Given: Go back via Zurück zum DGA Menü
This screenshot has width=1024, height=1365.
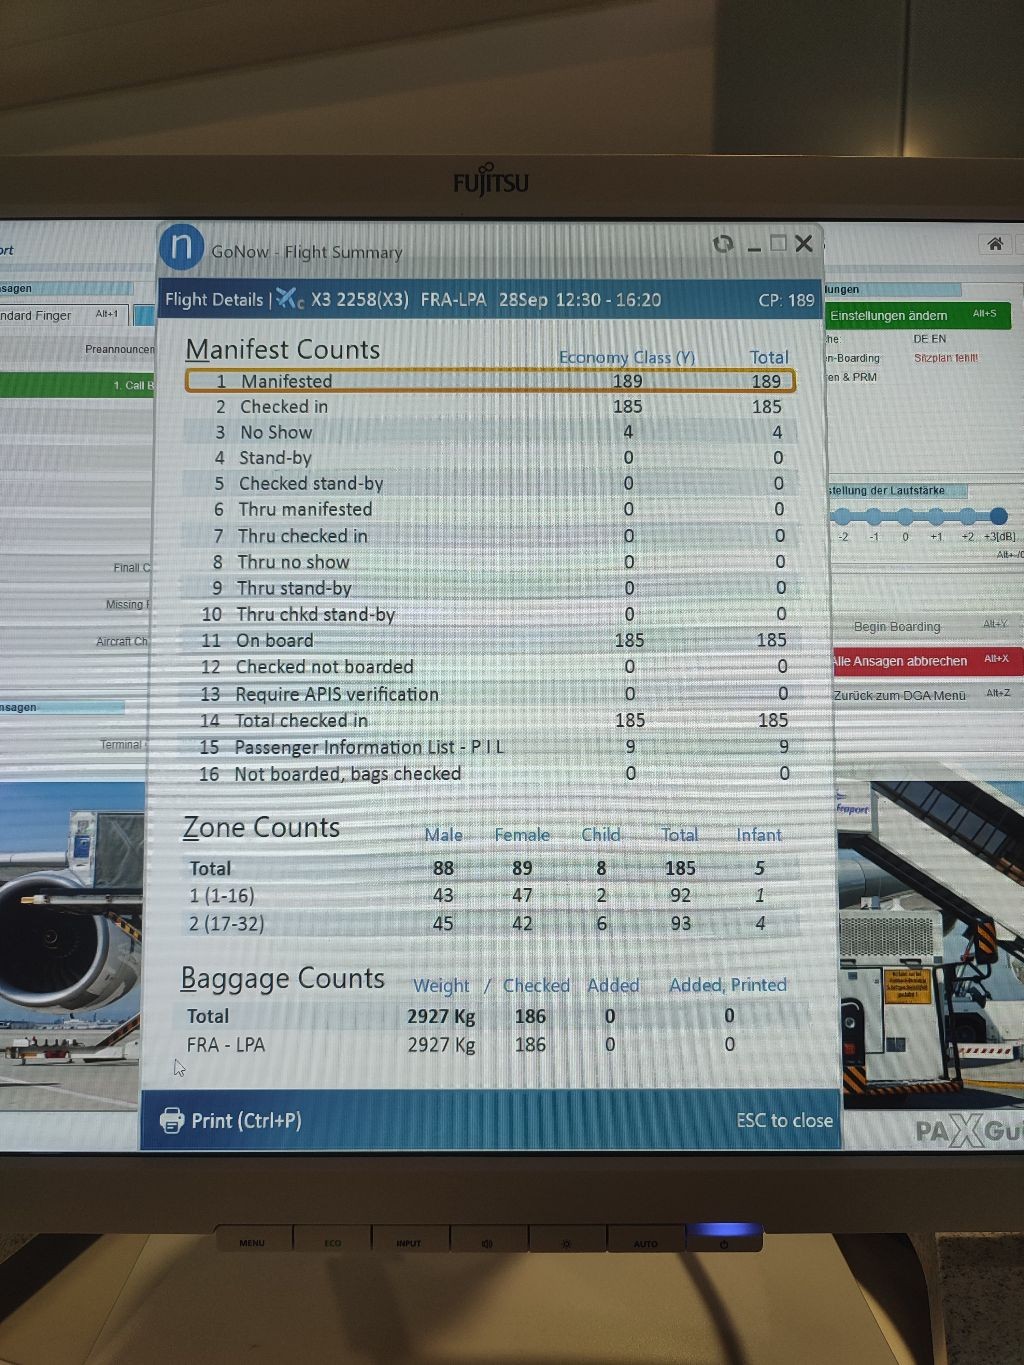Looking at the screenshot, I should pyautogui.click(x=899, y=695).
